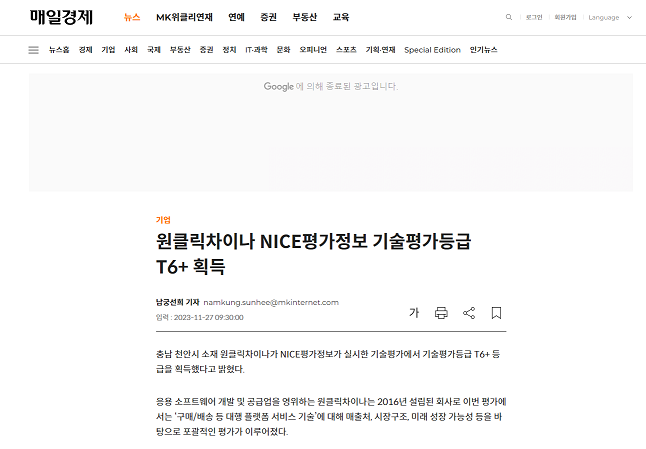Open the 연예 top menu
Image resolution: width=646 pixels, height=449 pixels.
pos(236,17)
